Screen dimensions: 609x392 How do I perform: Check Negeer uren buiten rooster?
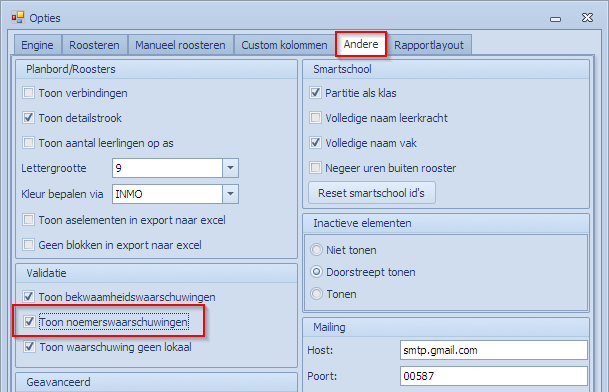(315, 168)
